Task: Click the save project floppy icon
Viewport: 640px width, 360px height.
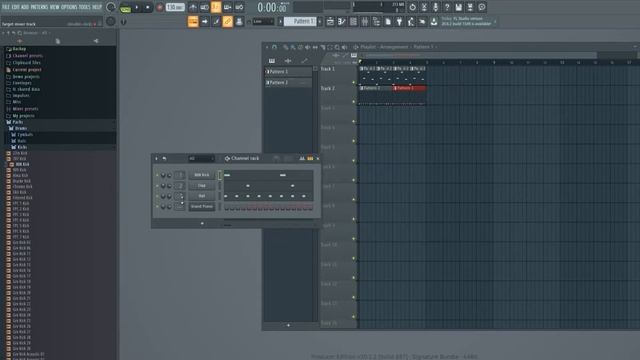Action: click(459, 7)
